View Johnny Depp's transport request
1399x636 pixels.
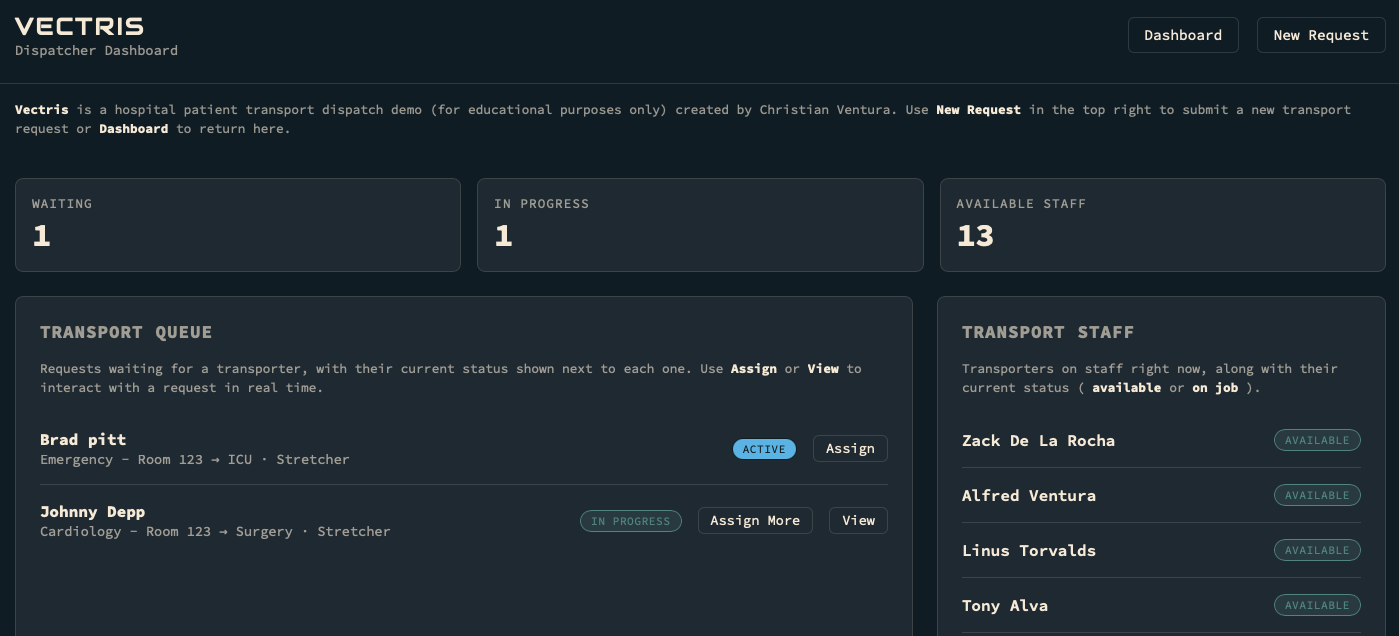(x=858, y=521)
